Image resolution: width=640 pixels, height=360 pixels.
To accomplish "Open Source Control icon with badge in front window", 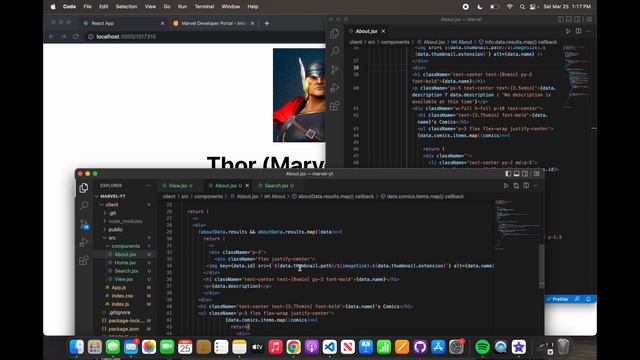I will click(84, 224).
